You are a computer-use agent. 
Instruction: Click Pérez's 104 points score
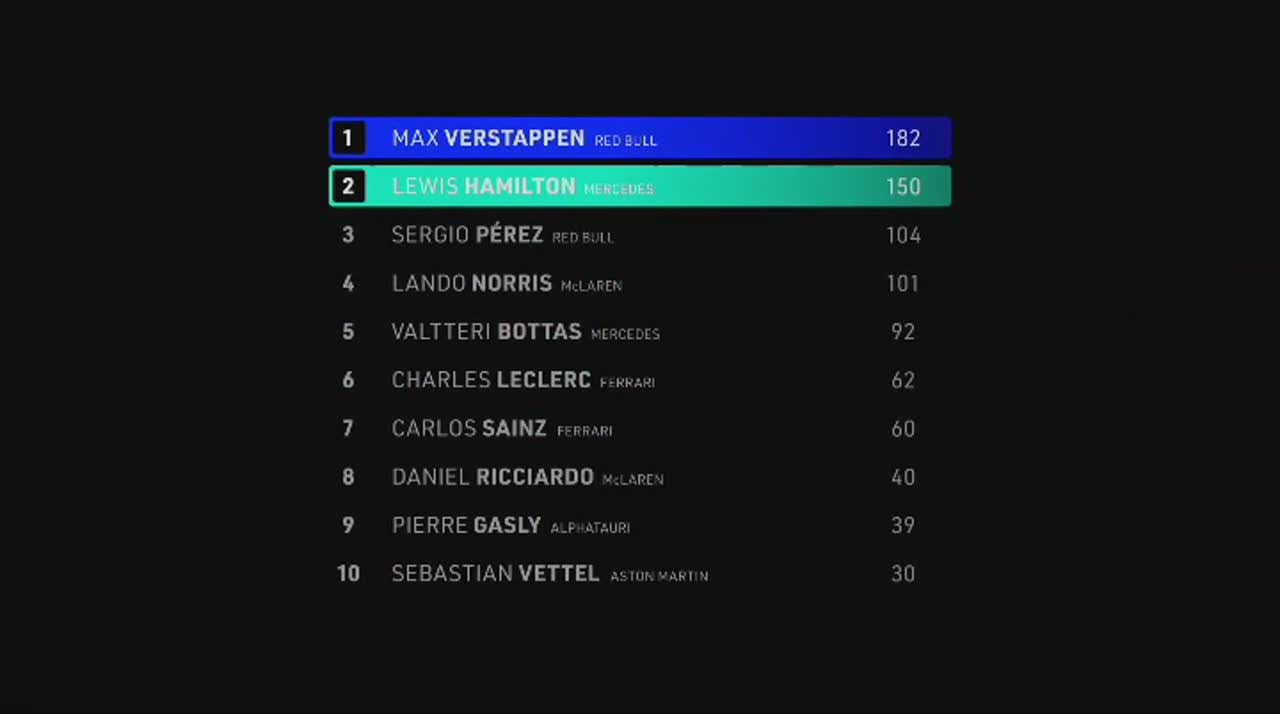click(902, 235)
